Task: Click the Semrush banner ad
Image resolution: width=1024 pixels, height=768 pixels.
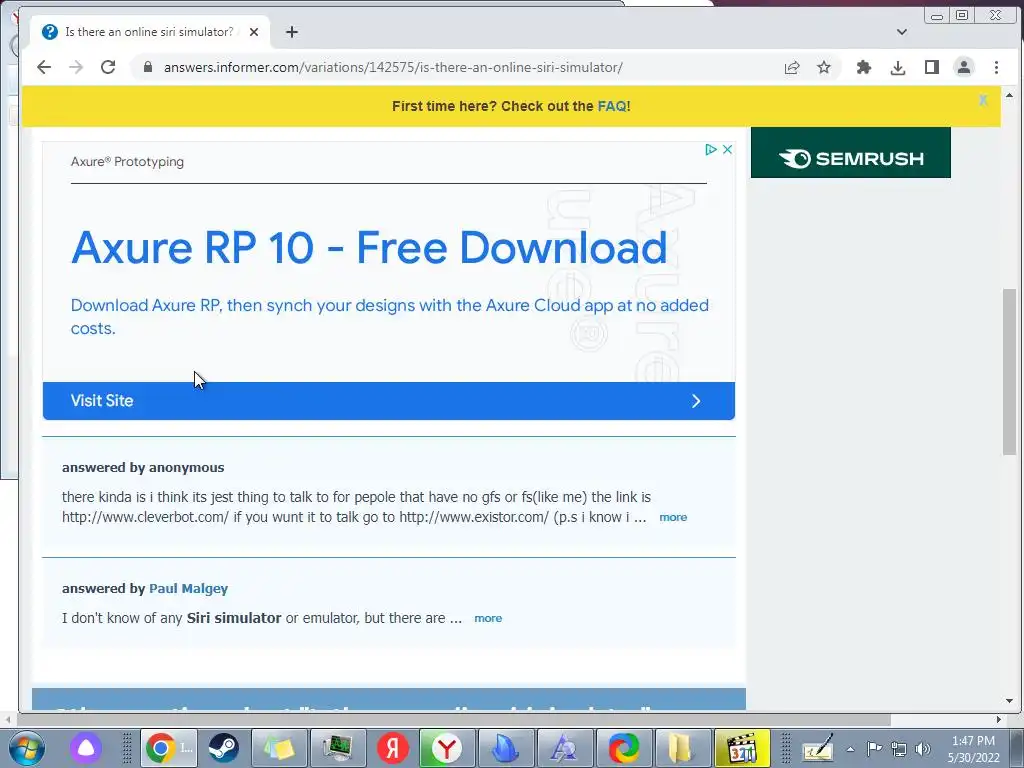Action: [x=850, y=153]
